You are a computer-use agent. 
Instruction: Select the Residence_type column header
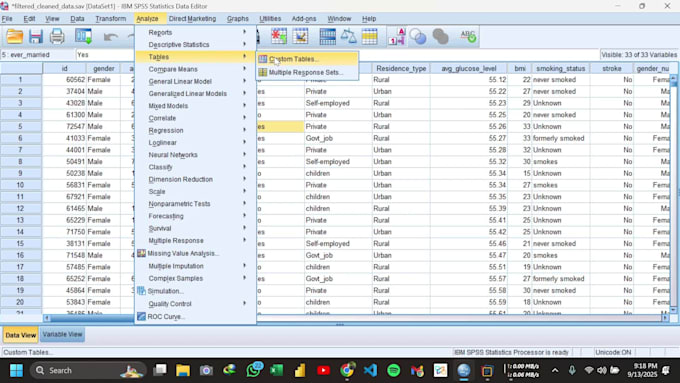tap(401, 69)
